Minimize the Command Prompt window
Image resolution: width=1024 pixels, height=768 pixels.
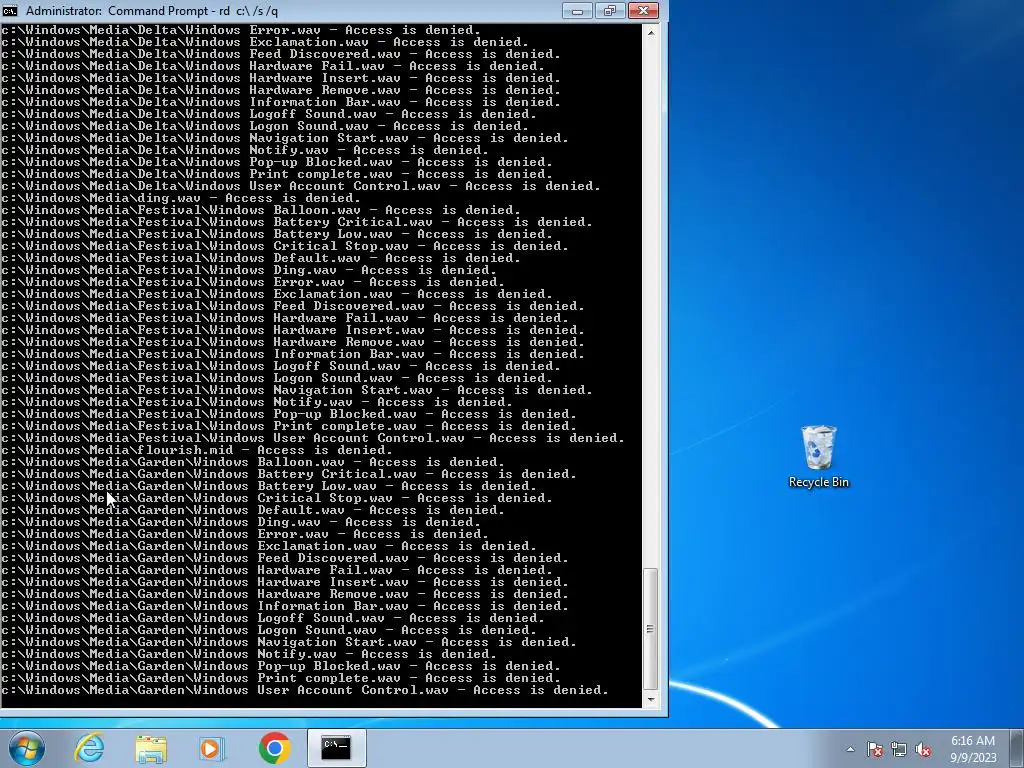click(577, 10)
